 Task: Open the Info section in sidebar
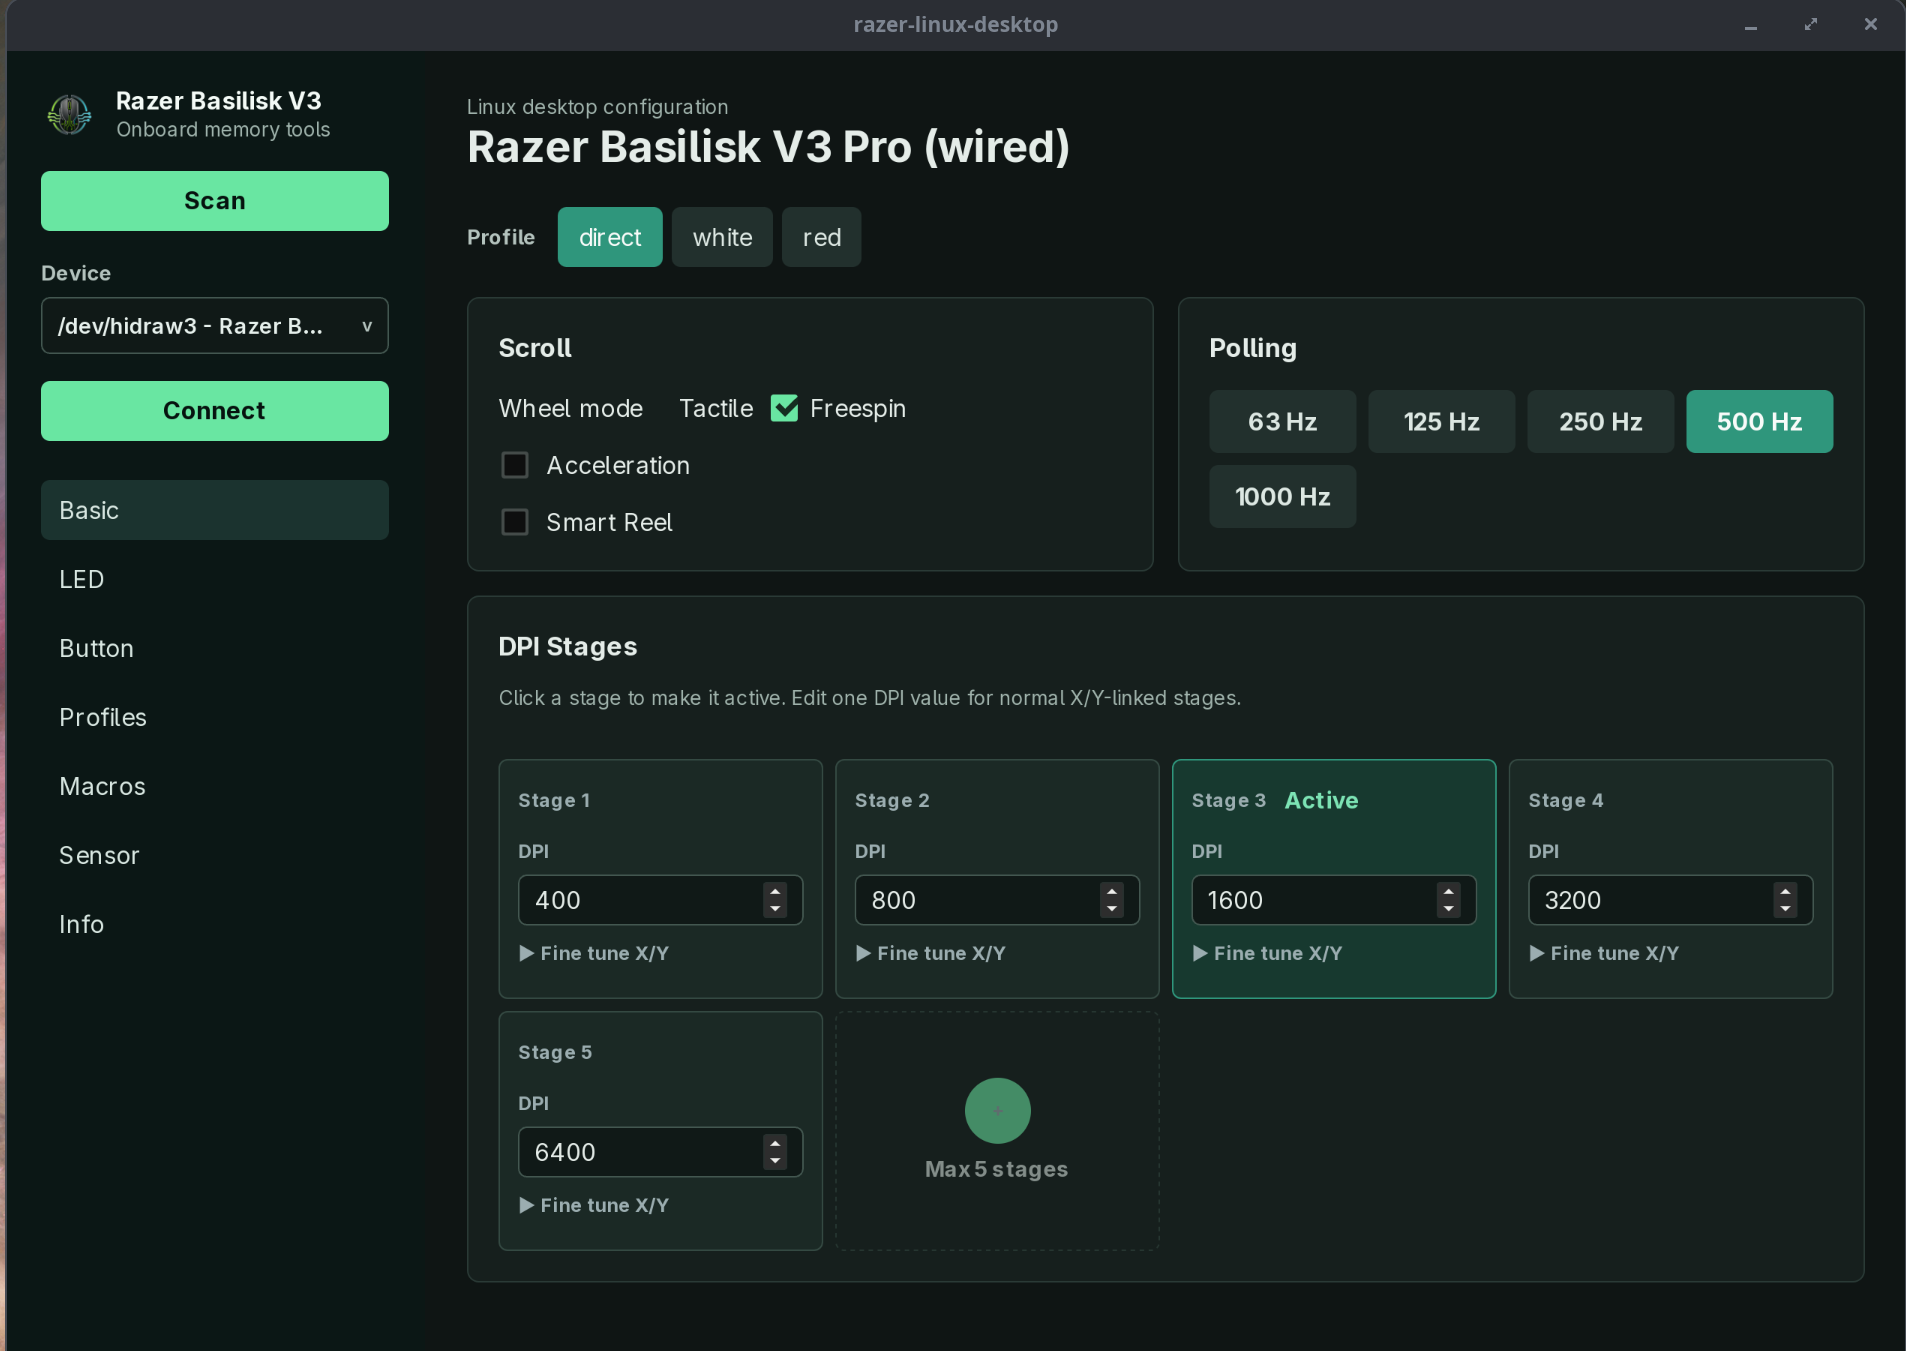215,924
